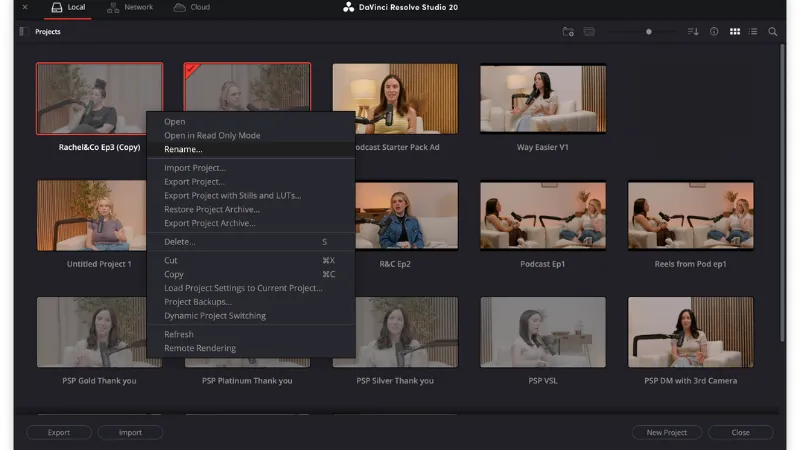The height and width of the screenshot is (450, 800).
Task: Select Rename... in the context menu
Action: click(x=251, y=149)
